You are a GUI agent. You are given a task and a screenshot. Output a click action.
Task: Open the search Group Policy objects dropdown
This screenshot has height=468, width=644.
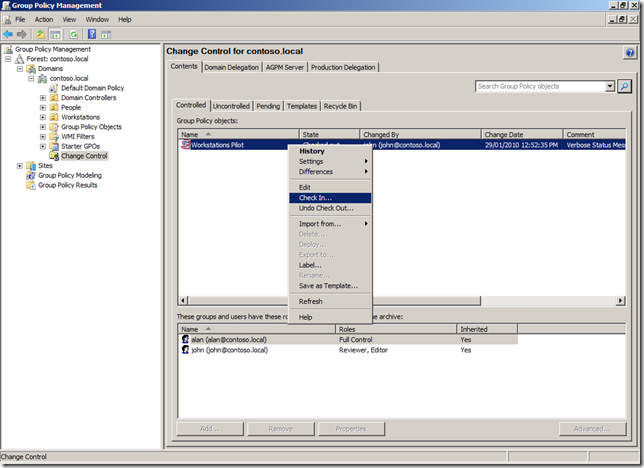pos(610,87)
